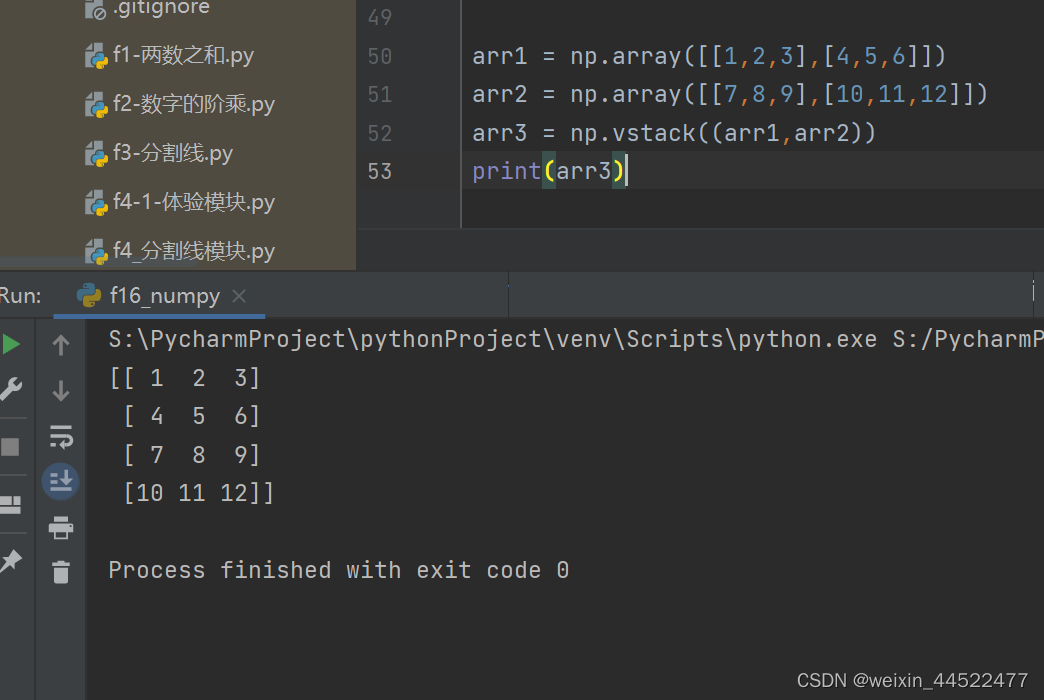
Task: Stop the running process square icon
Action: tap(10, 446)
